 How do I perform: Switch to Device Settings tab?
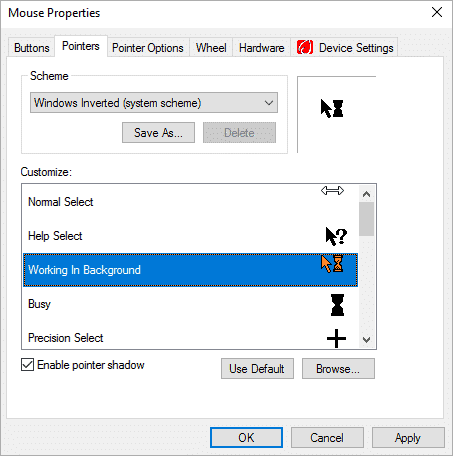click(x=345, y=48)
